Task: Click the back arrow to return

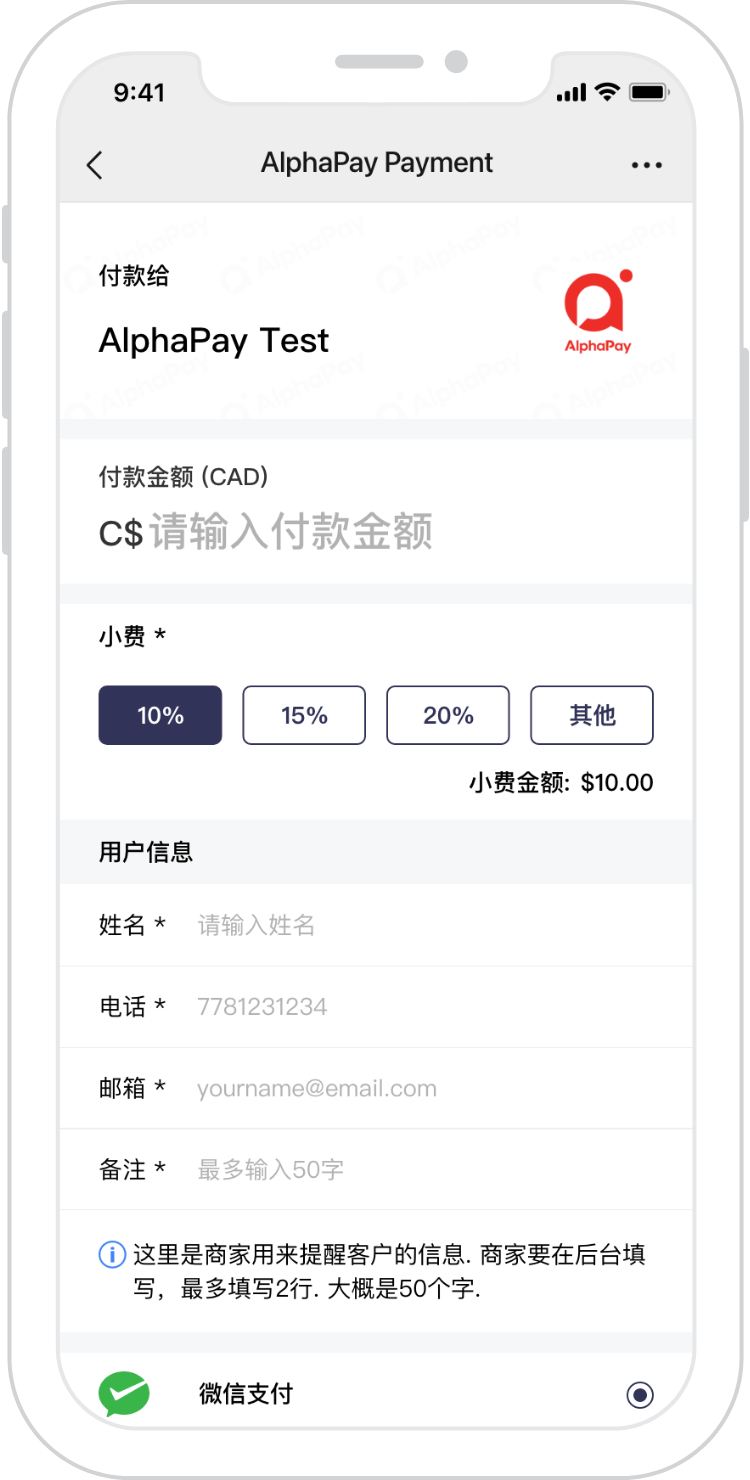Action: (95, 163)
